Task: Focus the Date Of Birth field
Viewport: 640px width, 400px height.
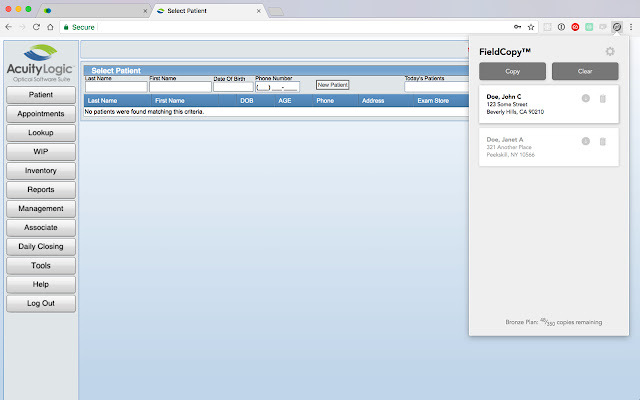Action: (233, 87)
